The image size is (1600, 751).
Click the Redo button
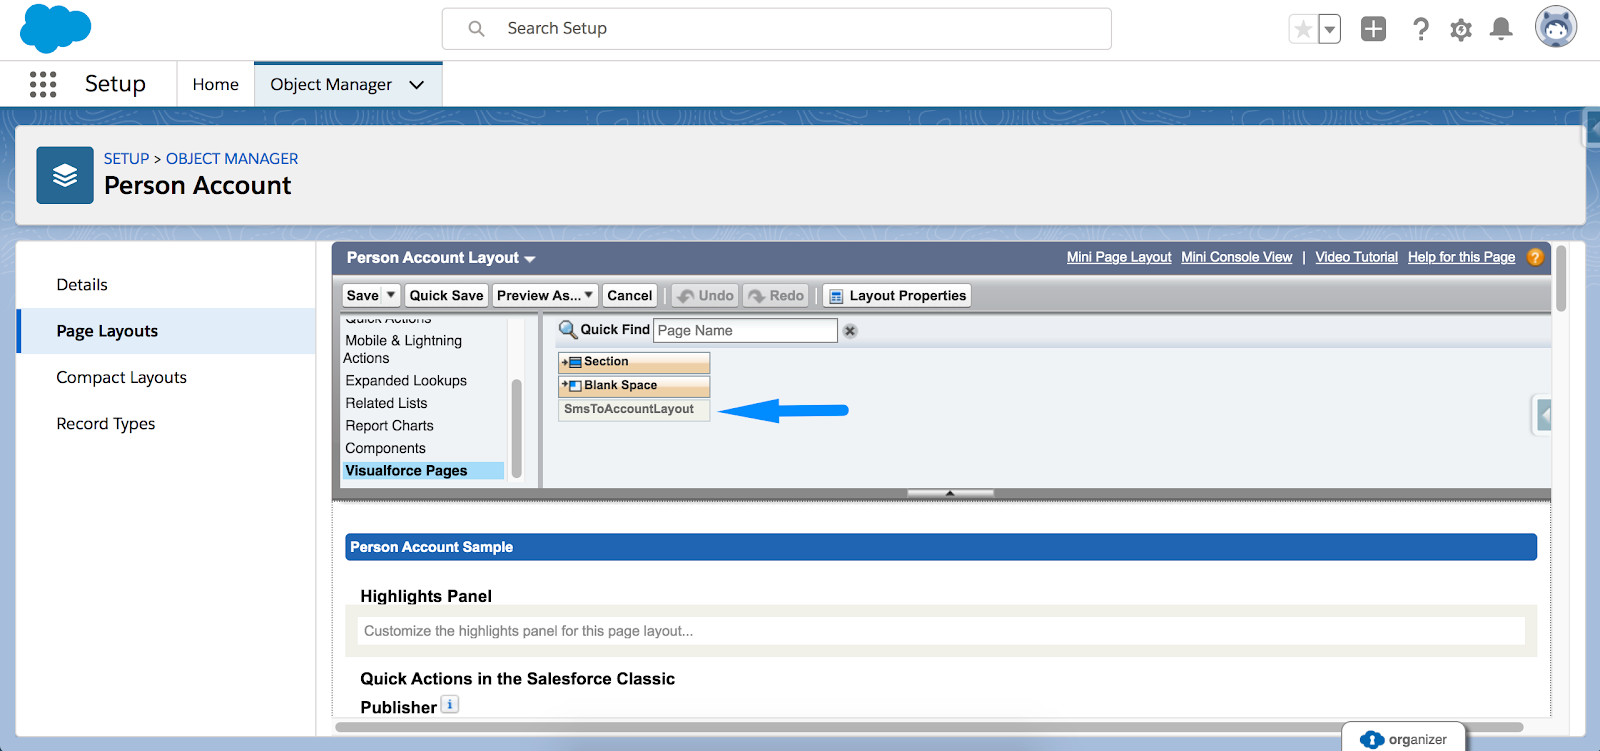point(776,295)
